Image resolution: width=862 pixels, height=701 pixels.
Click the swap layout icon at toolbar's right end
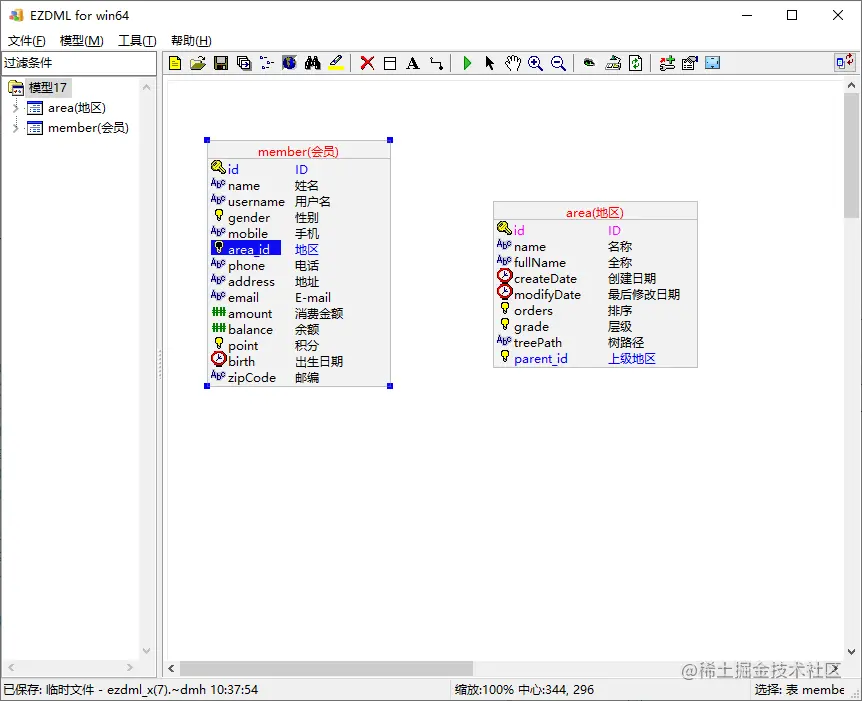[x=845, y=62]
